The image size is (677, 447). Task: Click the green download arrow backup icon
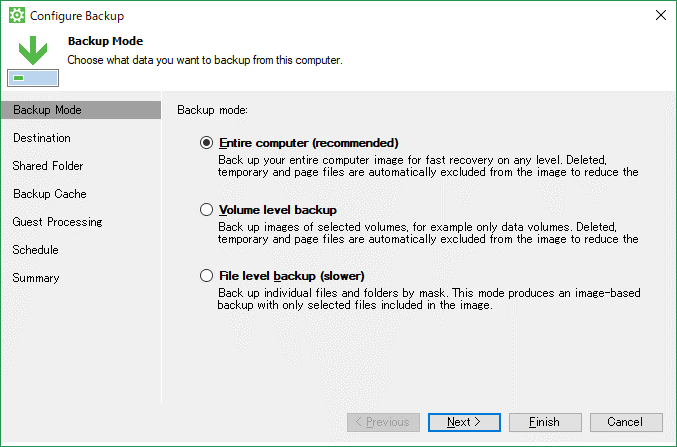point(33,61)
